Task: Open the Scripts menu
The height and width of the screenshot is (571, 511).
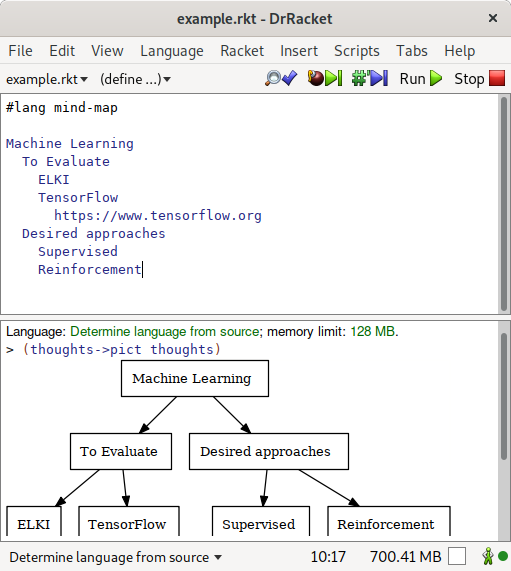Action: (x=357, y=51)
